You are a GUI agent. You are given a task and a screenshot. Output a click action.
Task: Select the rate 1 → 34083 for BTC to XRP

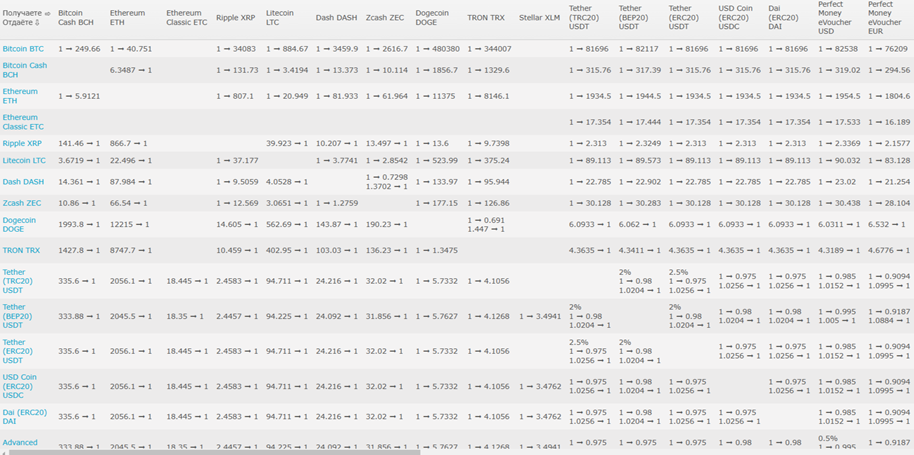point(236,49)
